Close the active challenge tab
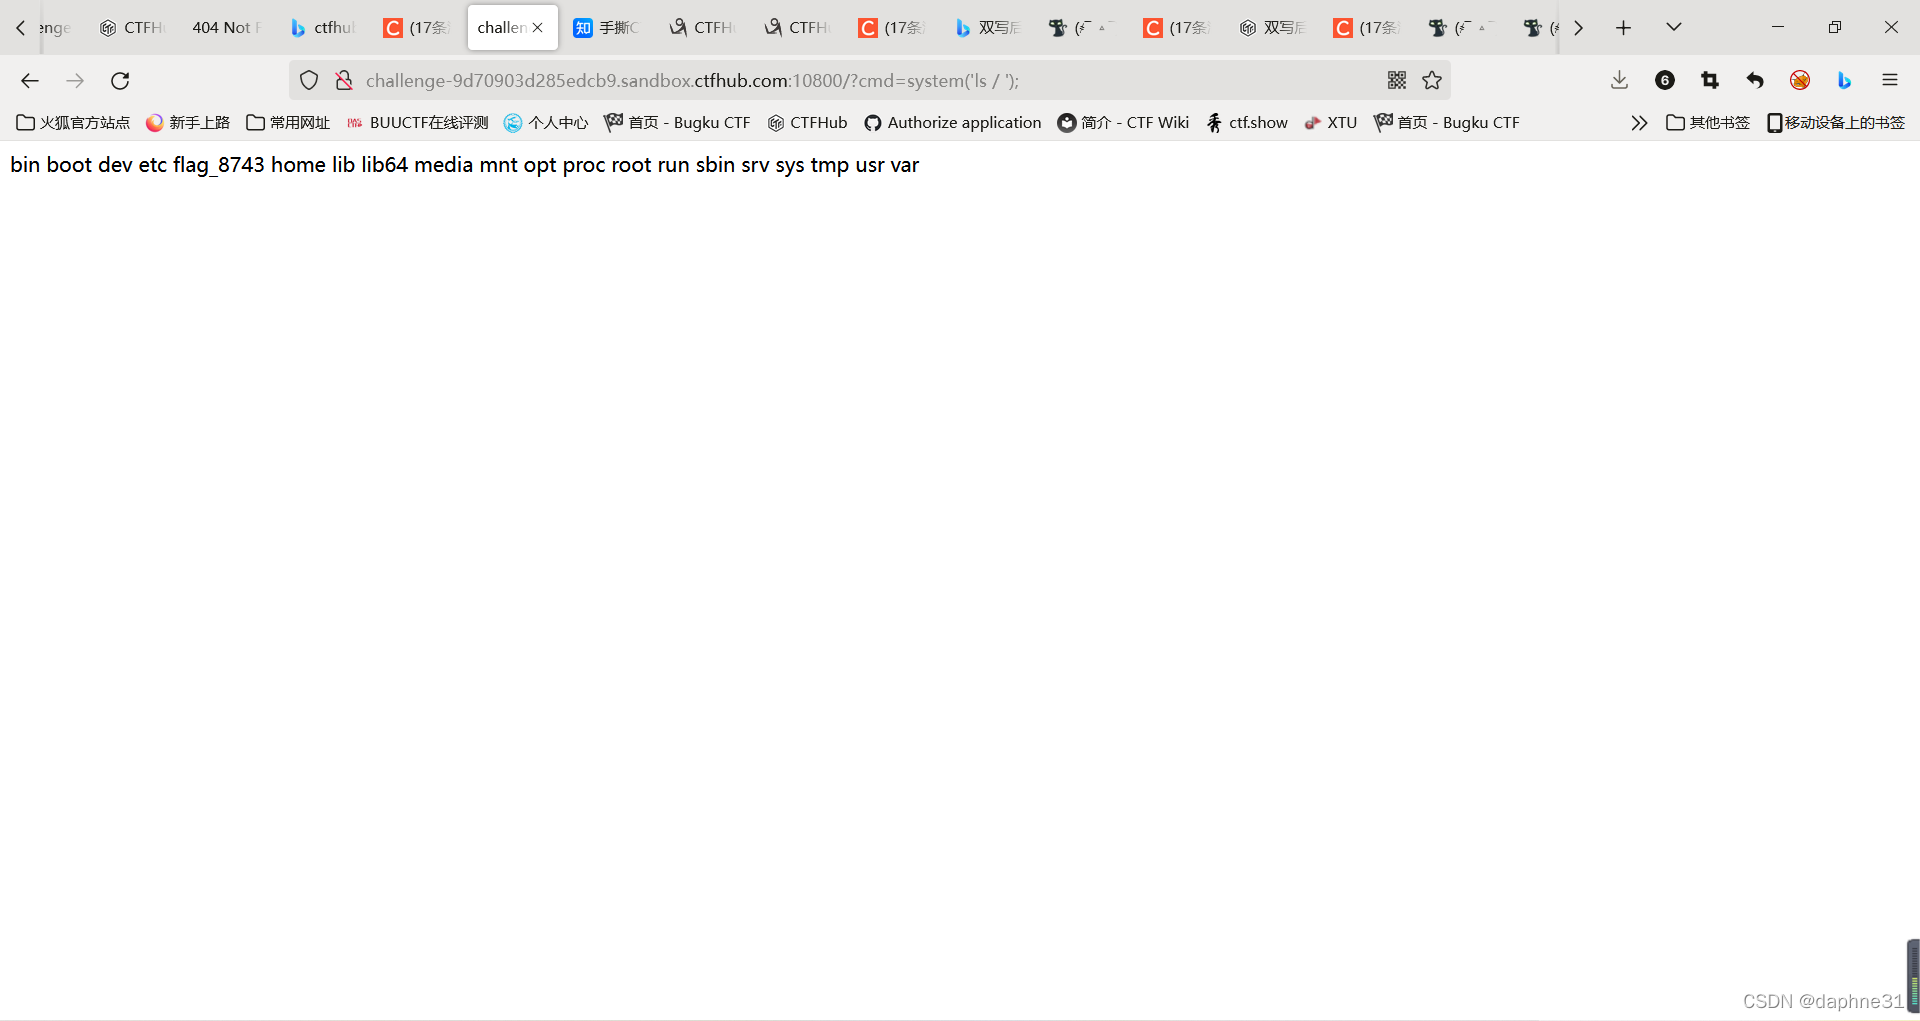 [538, 28]
